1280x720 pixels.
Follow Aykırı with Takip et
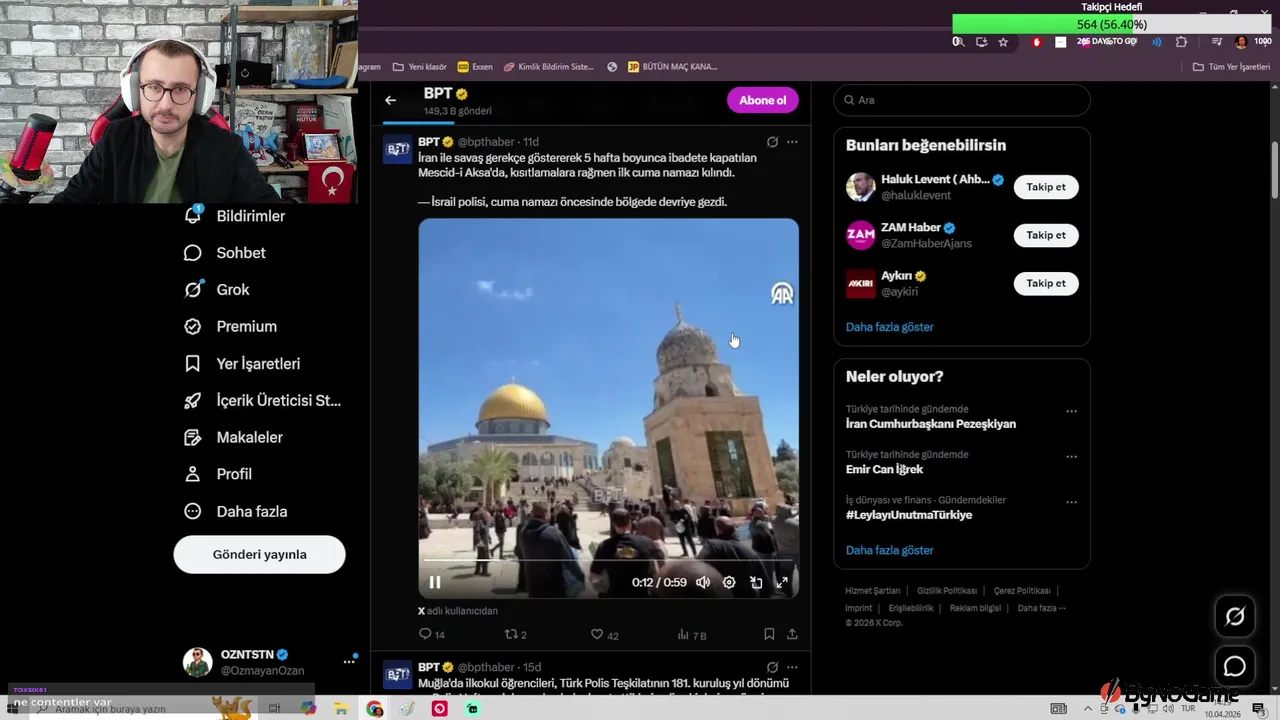click(x=1046, y=283)
